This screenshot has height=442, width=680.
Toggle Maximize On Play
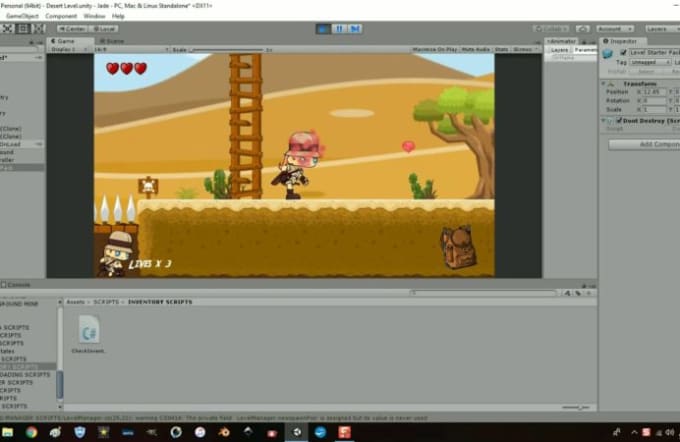point(435,49)
